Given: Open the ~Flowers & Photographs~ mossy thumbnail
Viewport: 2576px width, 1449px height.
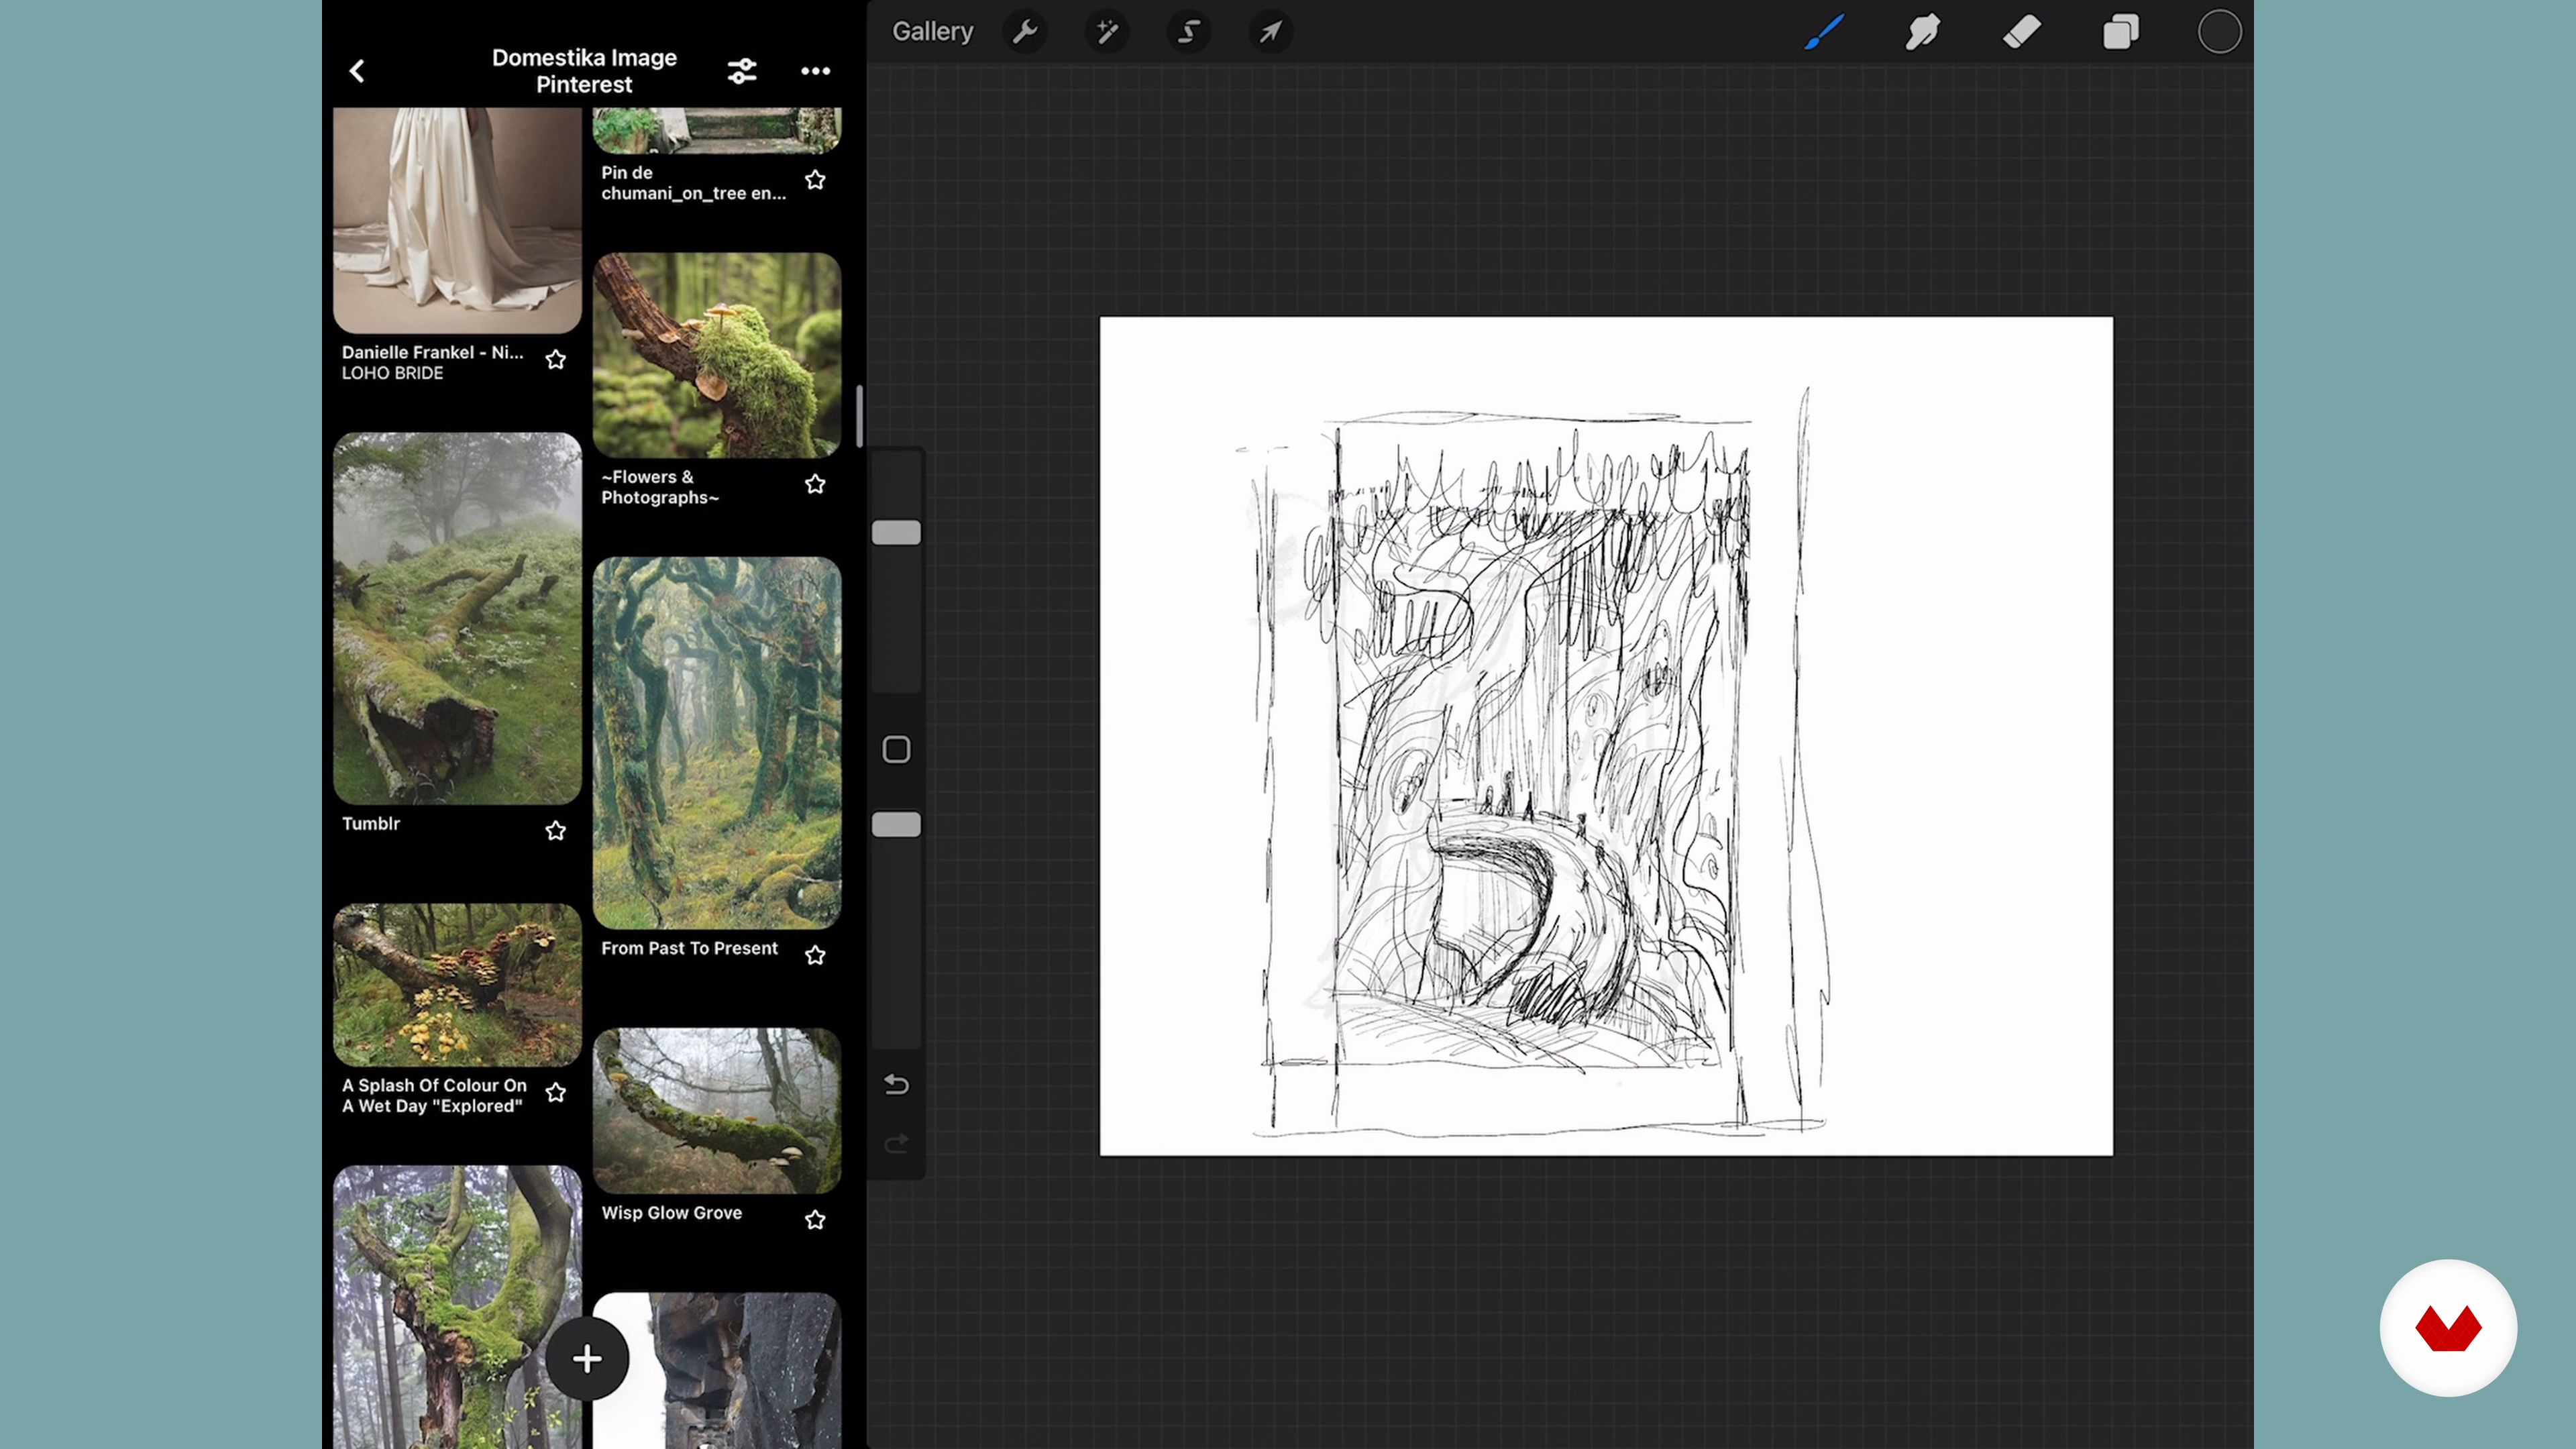Looking at the screenshot, I should pyautogui.click(x=716, y=355).
